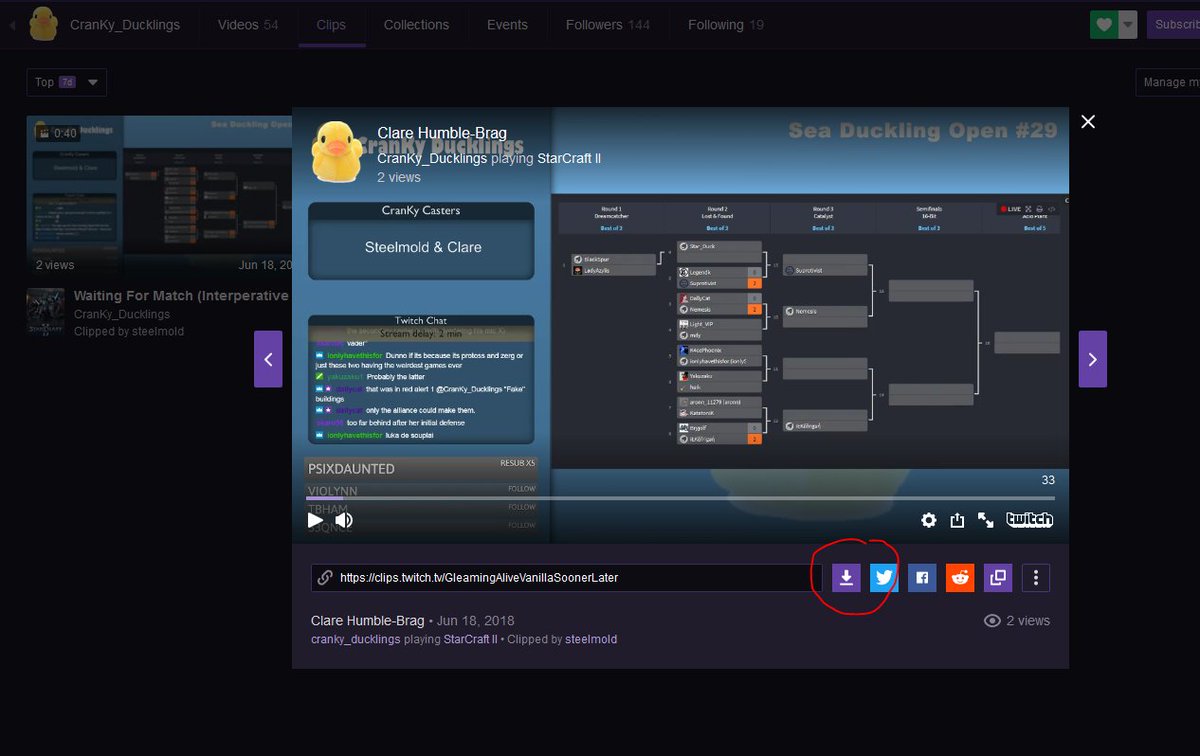This screenshot has height=756, width=1200.
Task: Click the StarCraft II game boxart icon
Action: click(45, 312)
